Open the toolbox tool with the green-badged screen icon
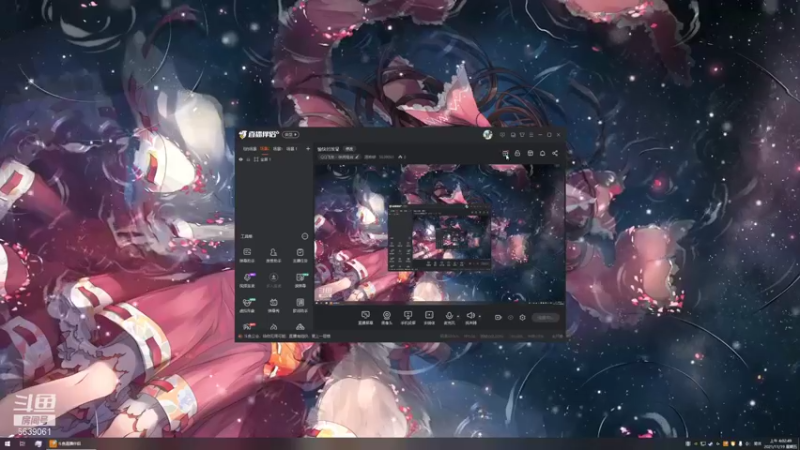This screenshot has height=450, width=800. click(x=300, y=280)
